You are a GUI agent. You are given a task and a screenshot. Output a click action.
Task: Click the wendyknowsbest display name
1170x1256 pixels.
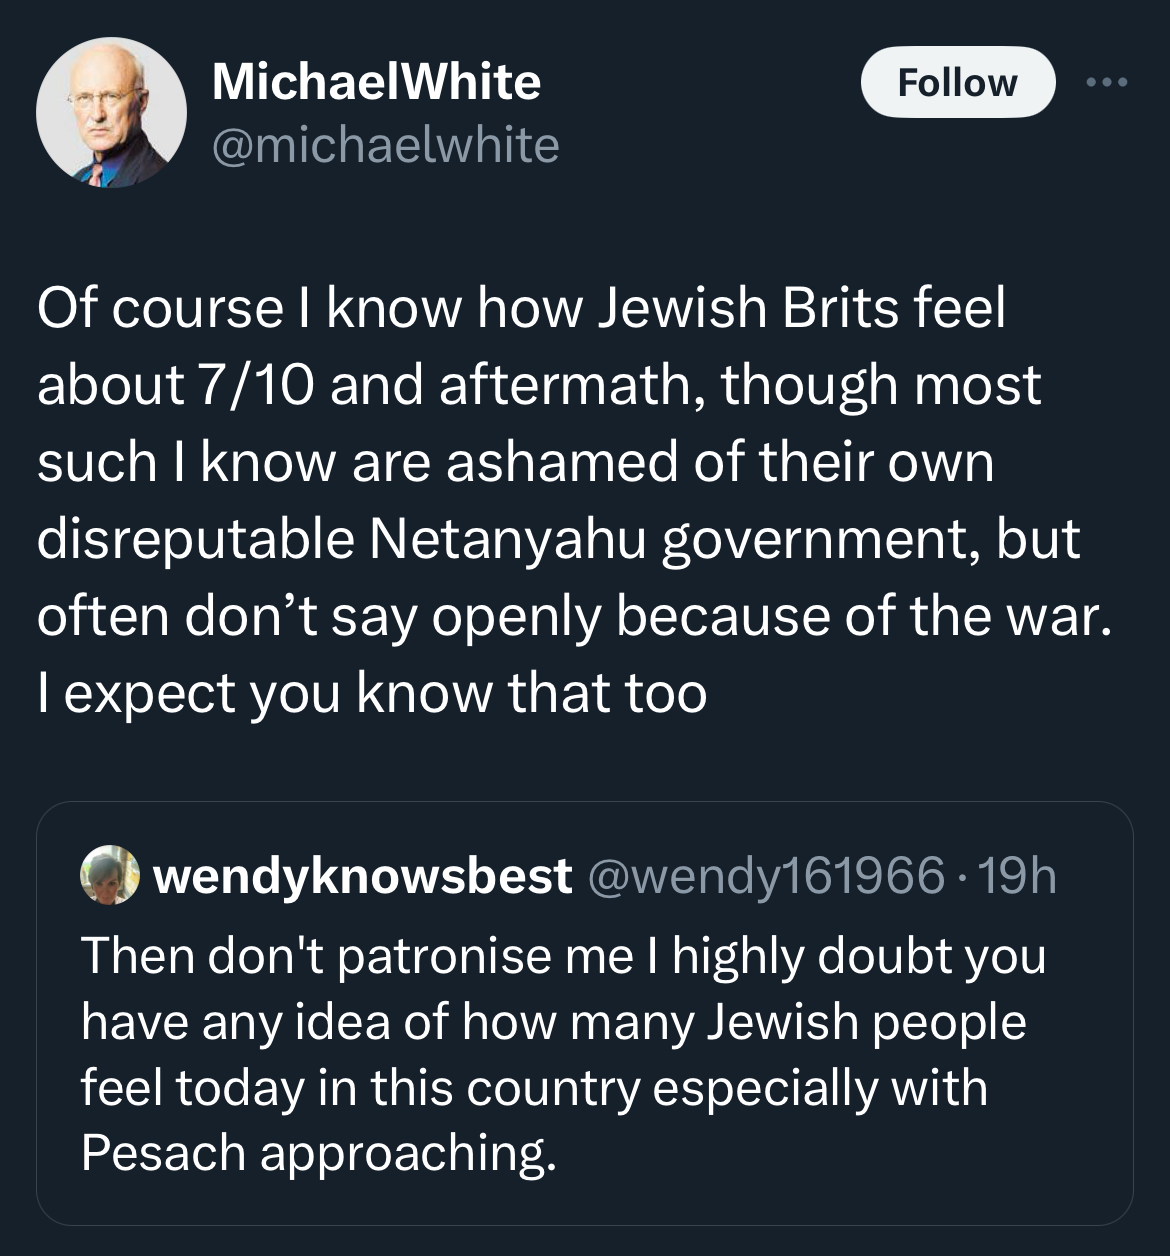point(362,876)
